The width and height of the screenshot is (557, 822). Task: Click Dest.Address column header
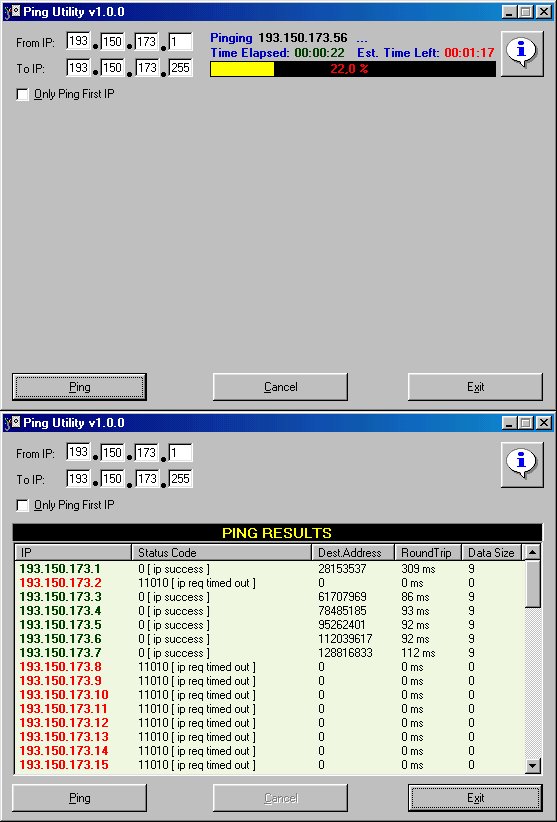(x=353, y=553)
